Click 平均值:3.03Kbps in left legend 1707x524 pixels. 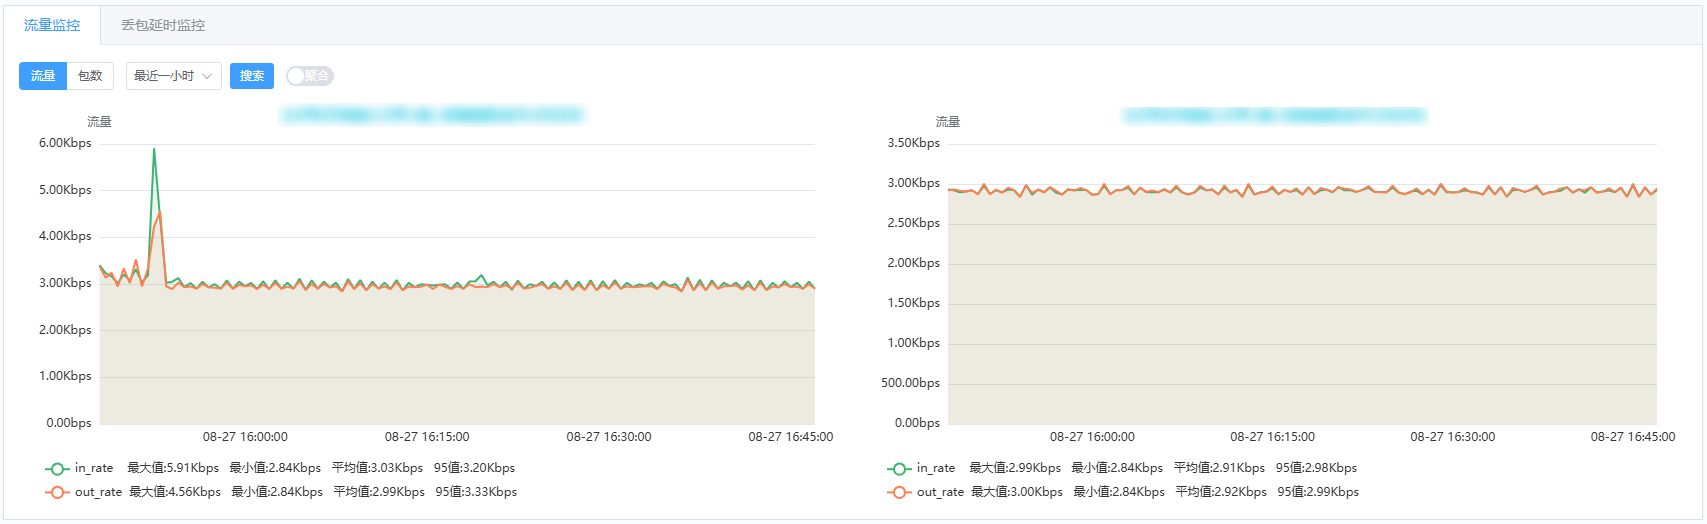pyautogui.click(x=377, y=468)
